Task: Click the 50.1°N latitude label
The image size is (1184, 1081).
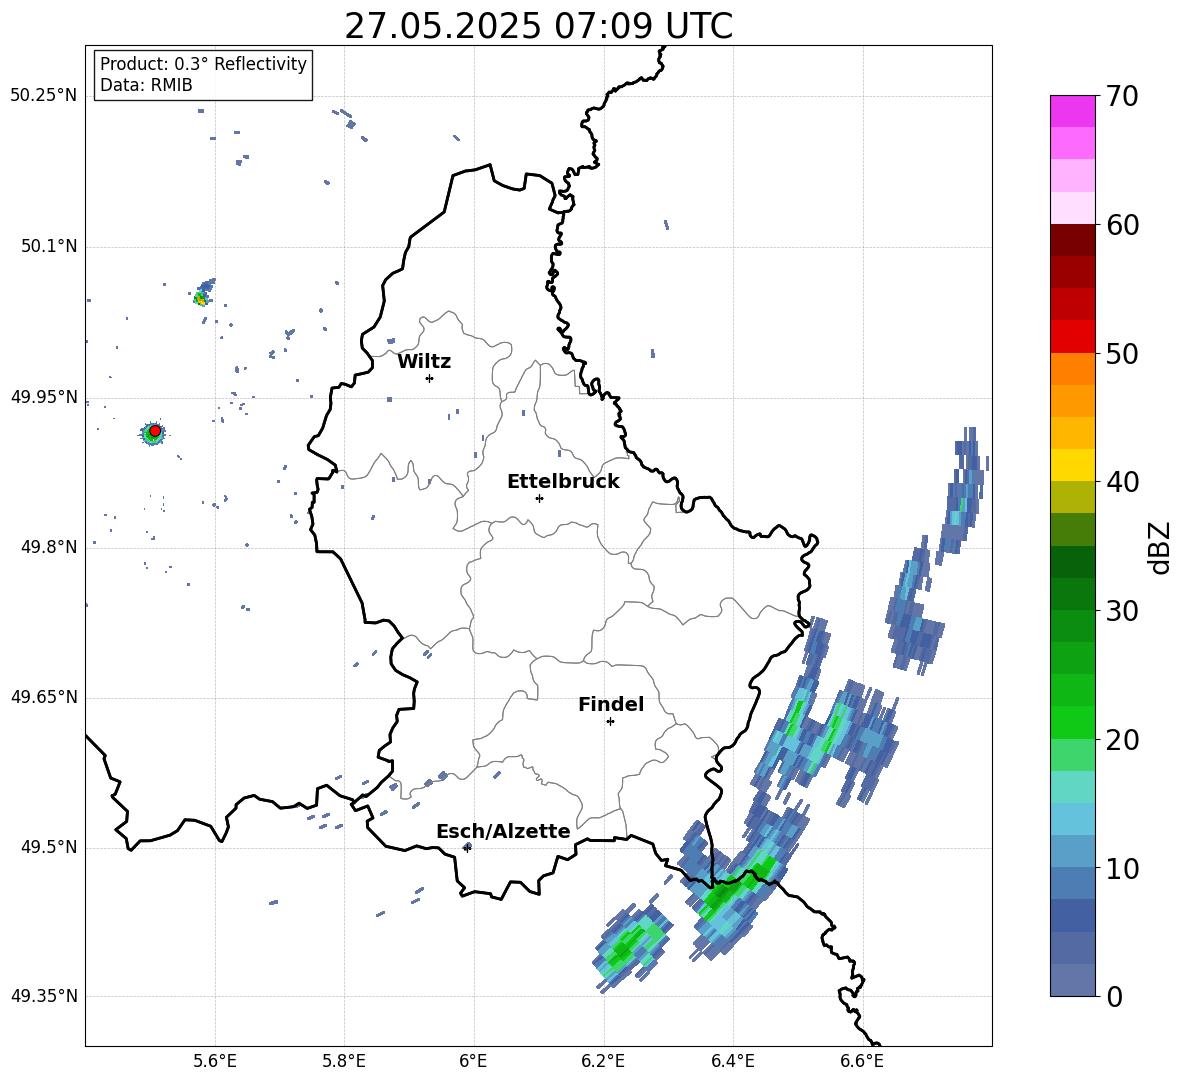Action: coord(48,246)
